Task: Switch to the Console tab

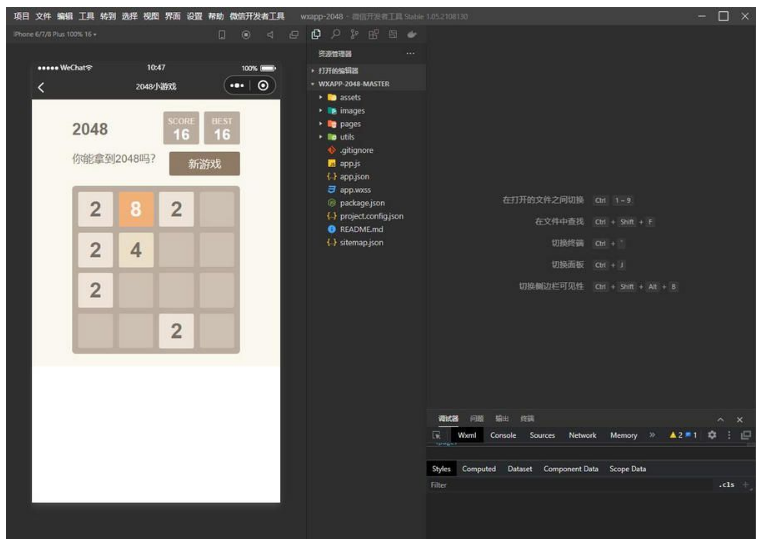Action: tap(503, 435)
